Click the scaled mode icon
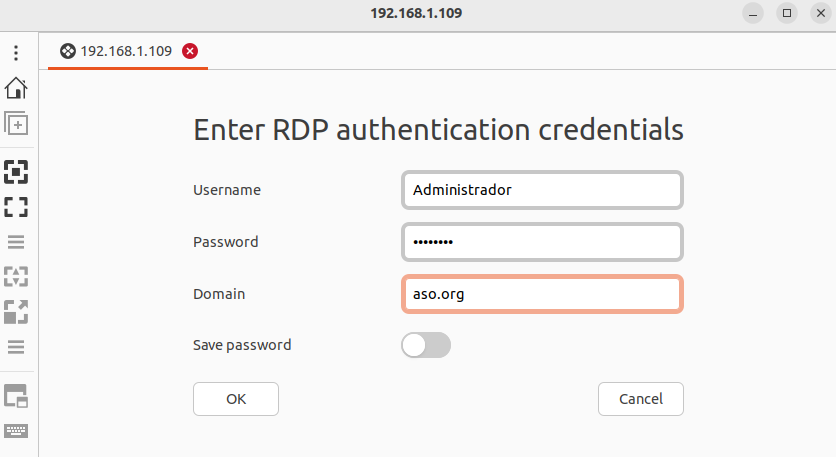 coord(16,312)
